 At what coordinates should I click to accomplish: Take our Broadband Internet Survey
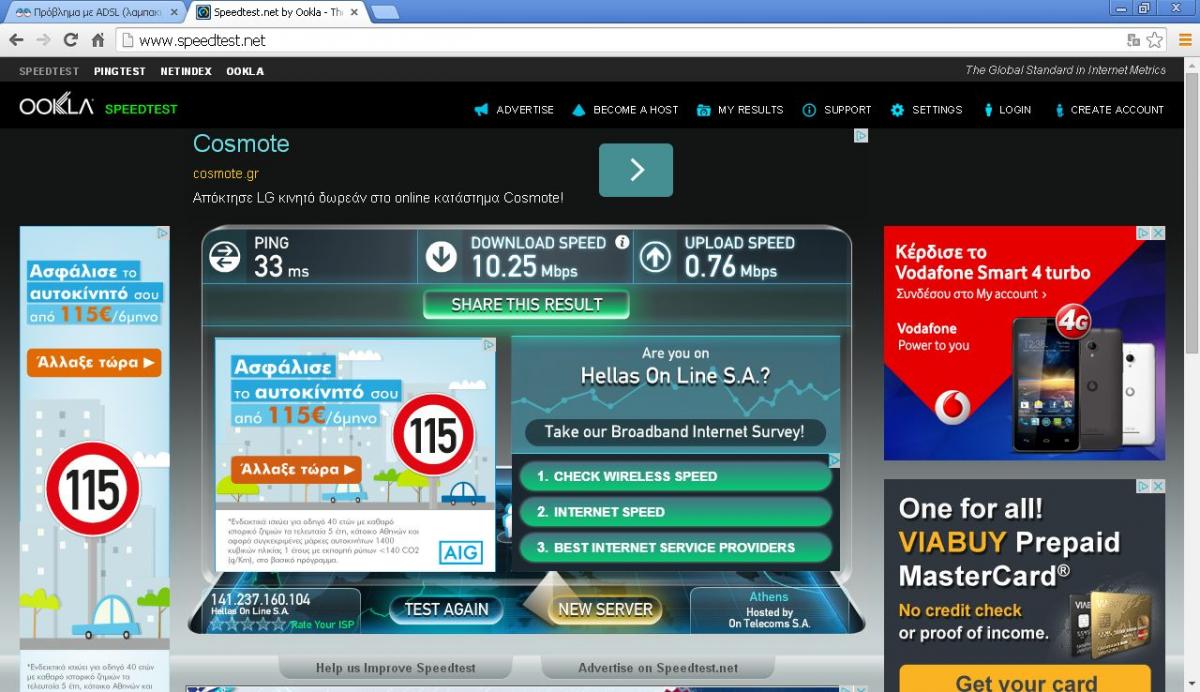[x=675, y=432]
